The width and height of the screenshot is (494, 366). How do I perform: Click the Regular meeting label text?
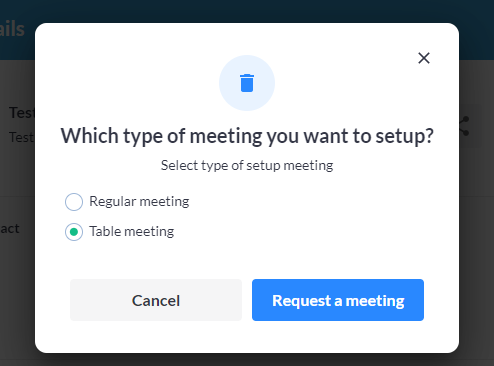(139, 202)
